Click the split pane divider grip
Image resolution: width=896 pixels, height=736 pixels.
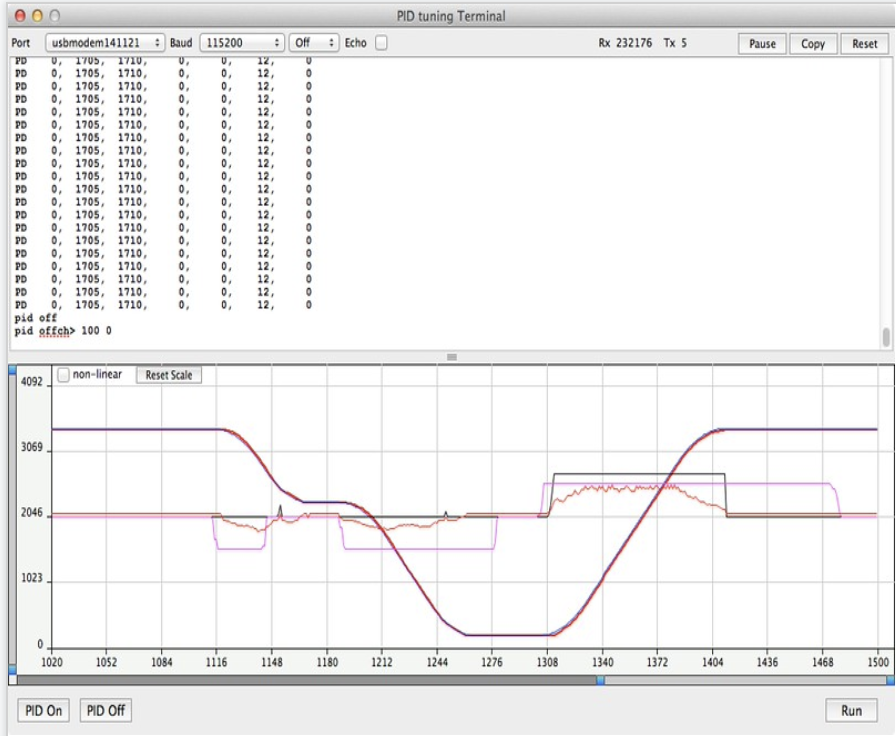tap(451, 357)
